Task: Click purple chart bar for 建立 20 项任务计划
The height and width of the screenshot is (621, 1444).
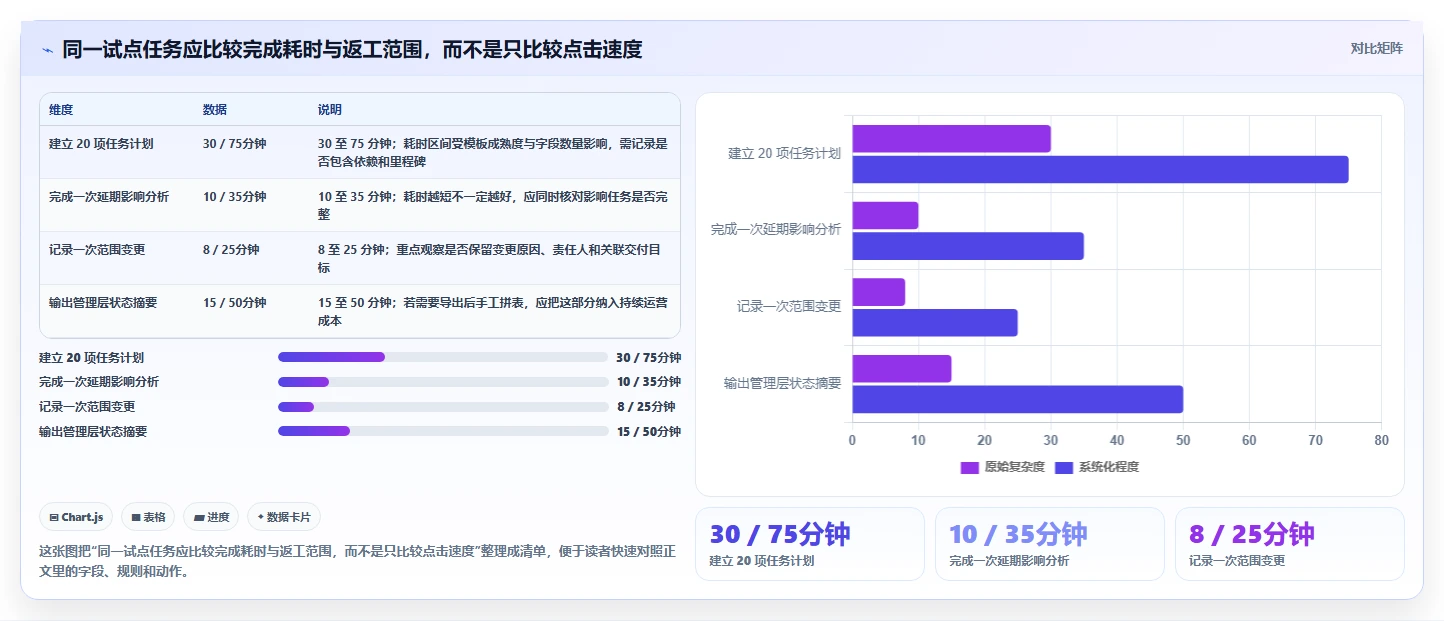Action: [x=951, y=139]
